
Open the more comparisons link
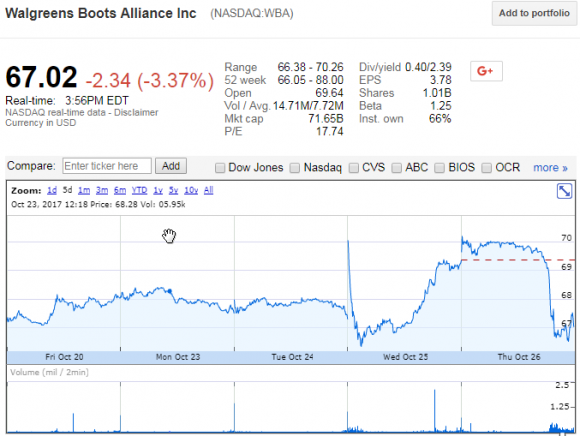coord(550,168)
